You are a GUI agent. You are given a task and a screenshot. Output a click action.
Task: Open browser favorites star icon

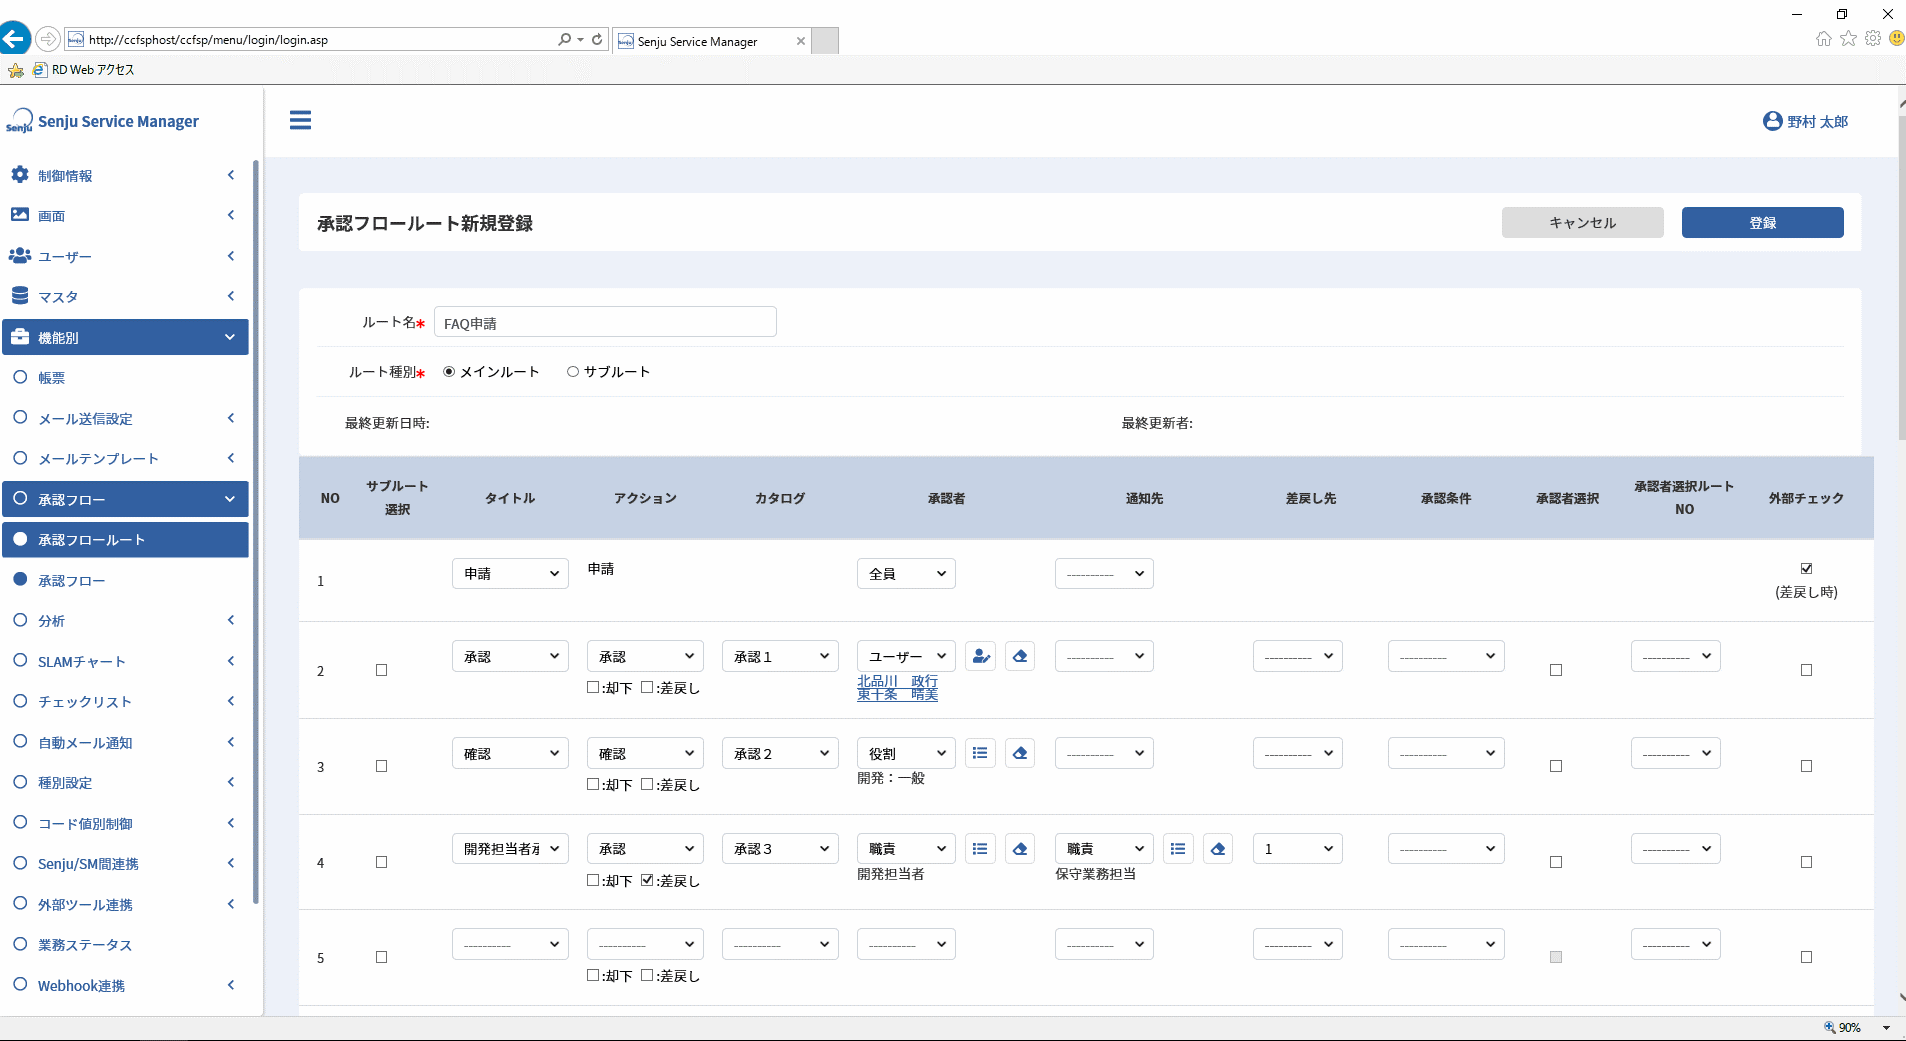(x=1848, y=38)
